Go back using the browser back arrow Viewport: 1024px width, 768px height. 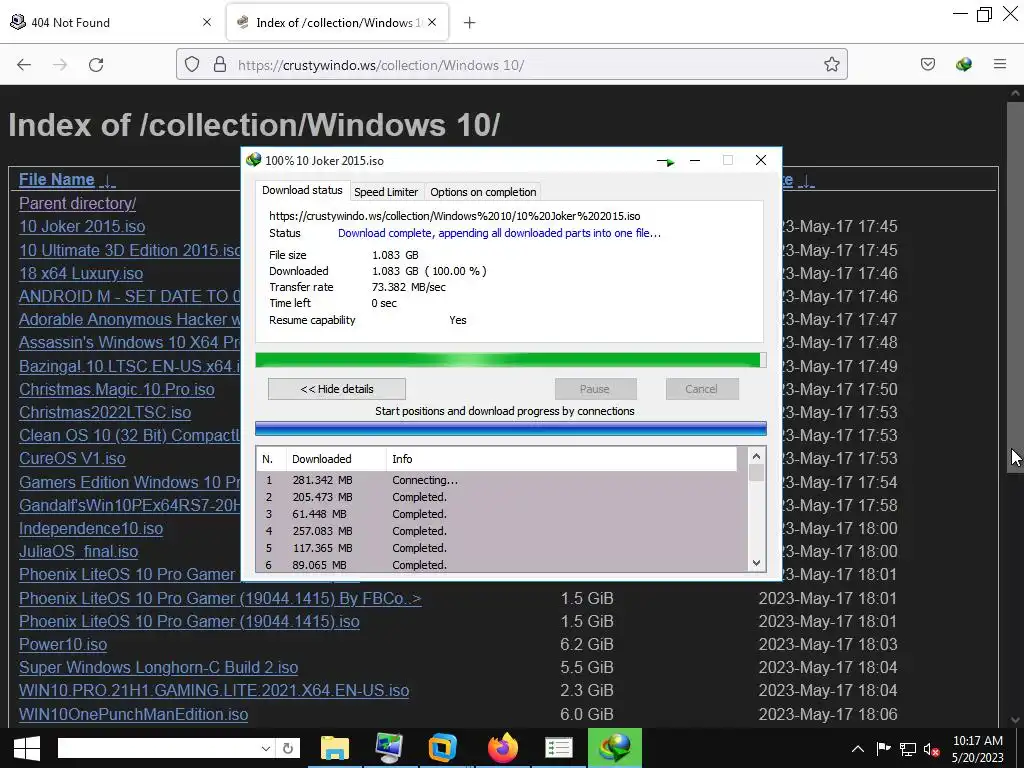[x=24, y=65]
